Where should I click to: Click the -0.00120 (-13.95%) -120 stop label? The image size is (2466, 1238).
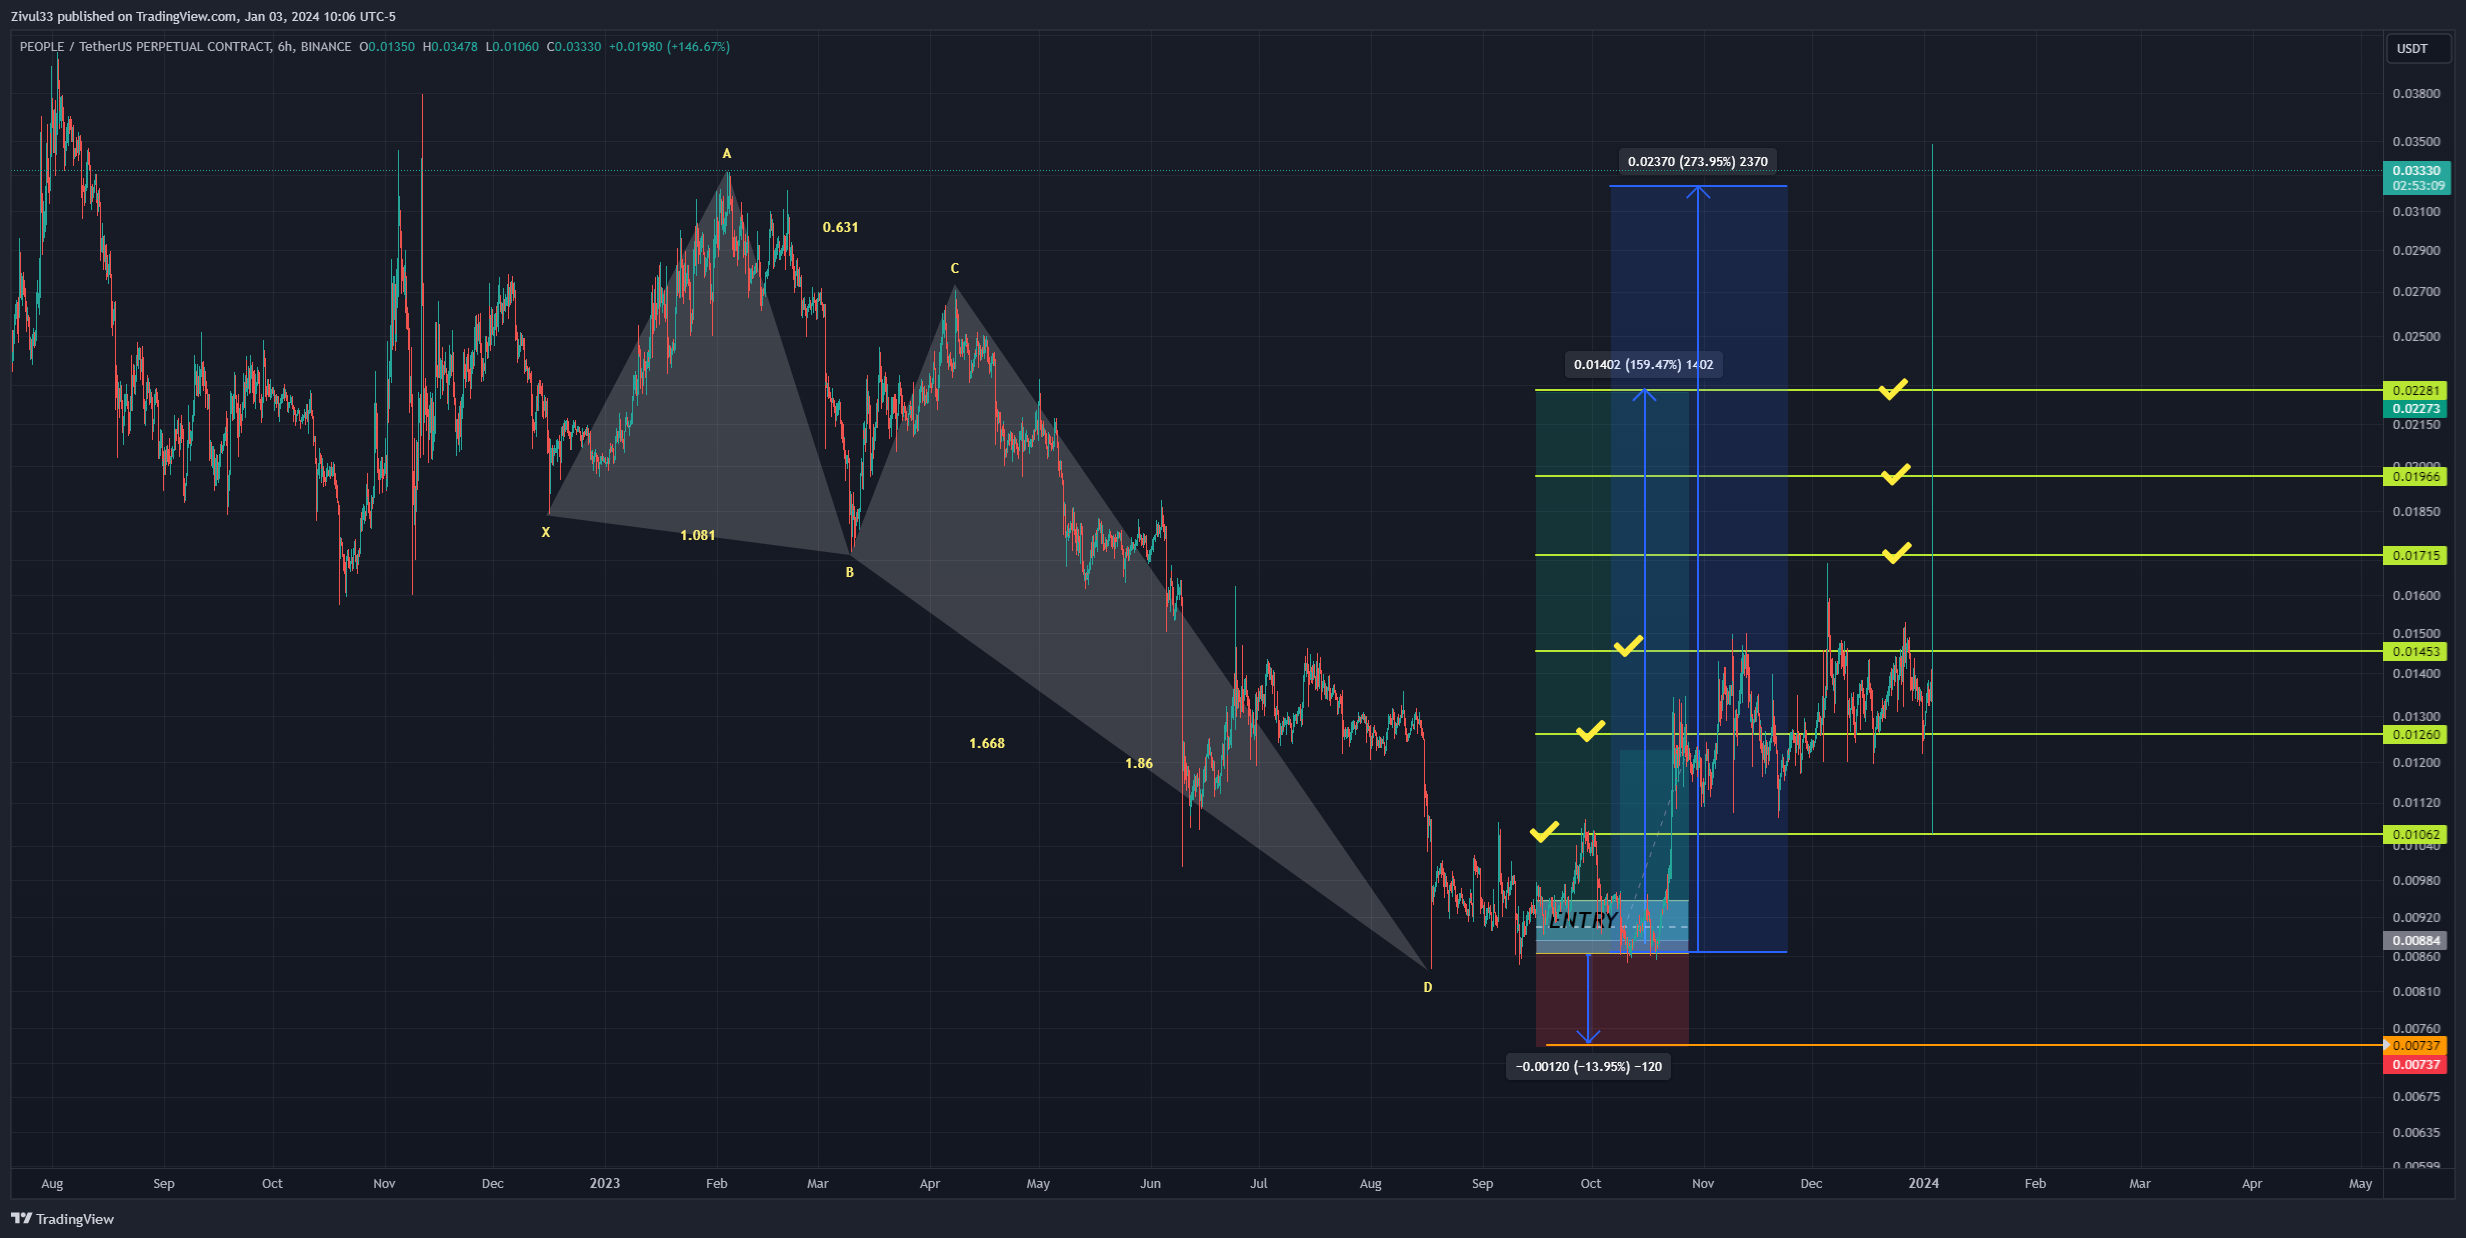1588,1066
